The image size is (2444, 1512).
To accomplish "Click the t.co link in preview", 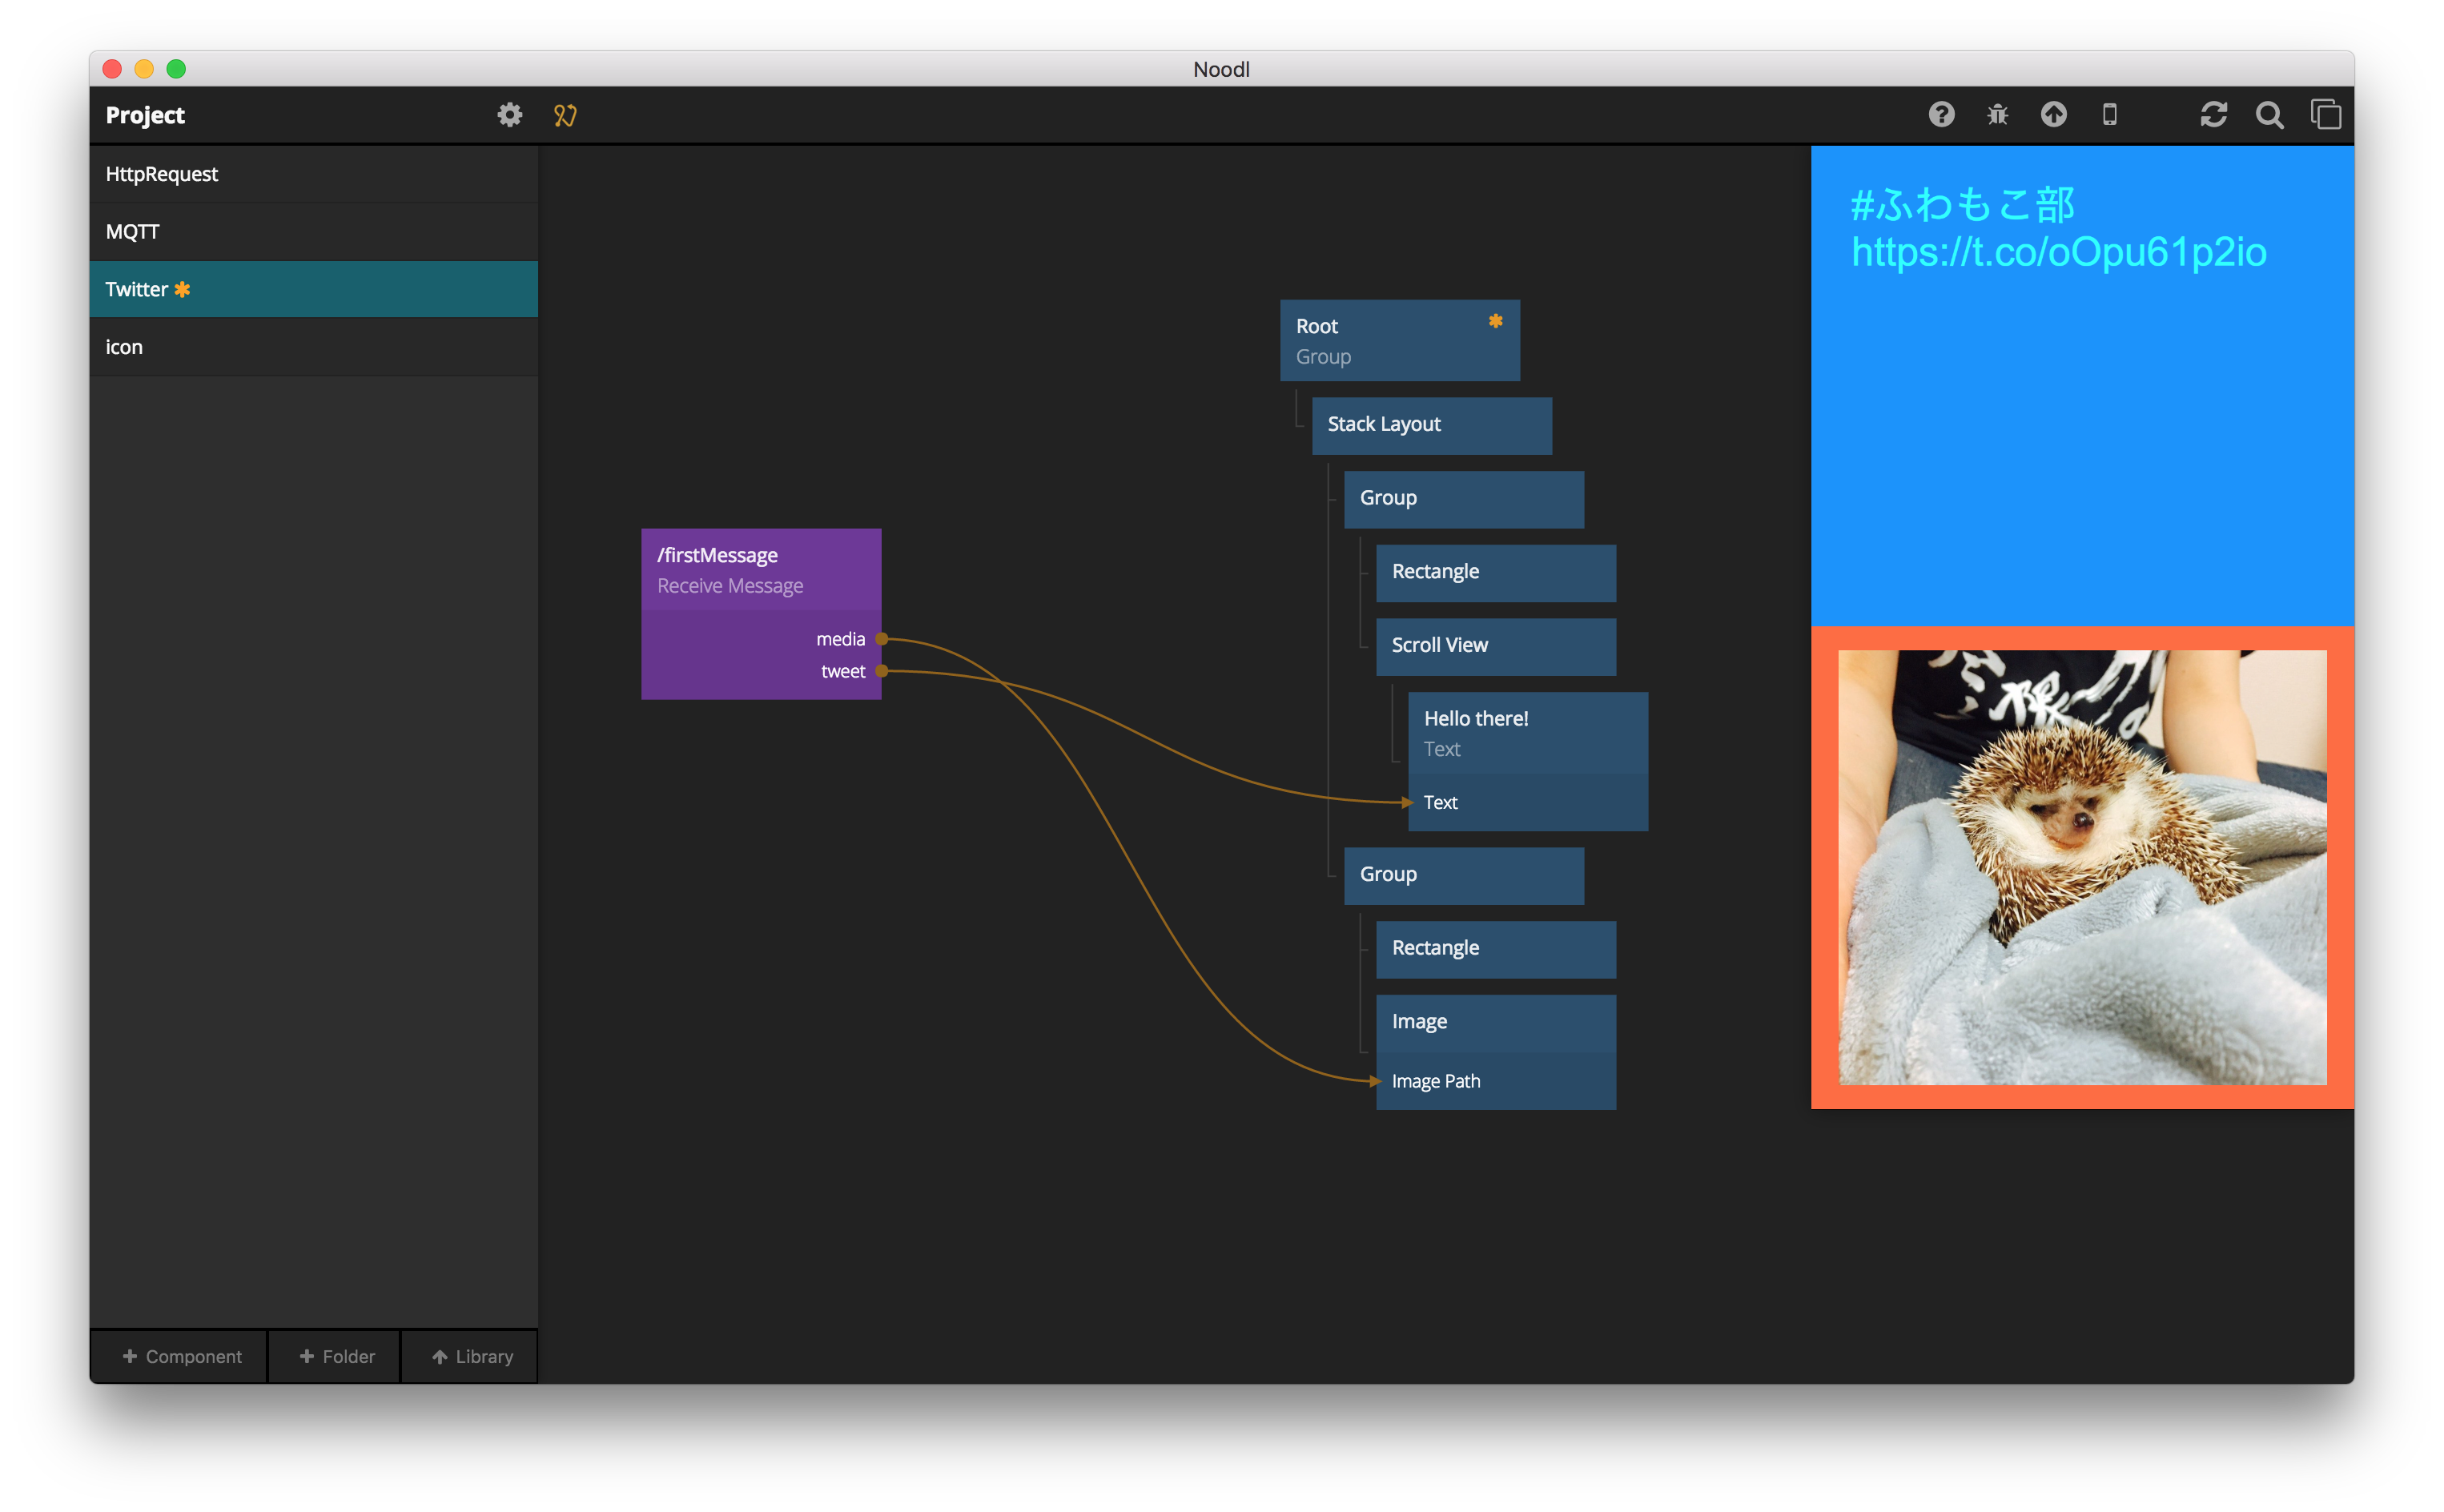I will point(2058,252).
